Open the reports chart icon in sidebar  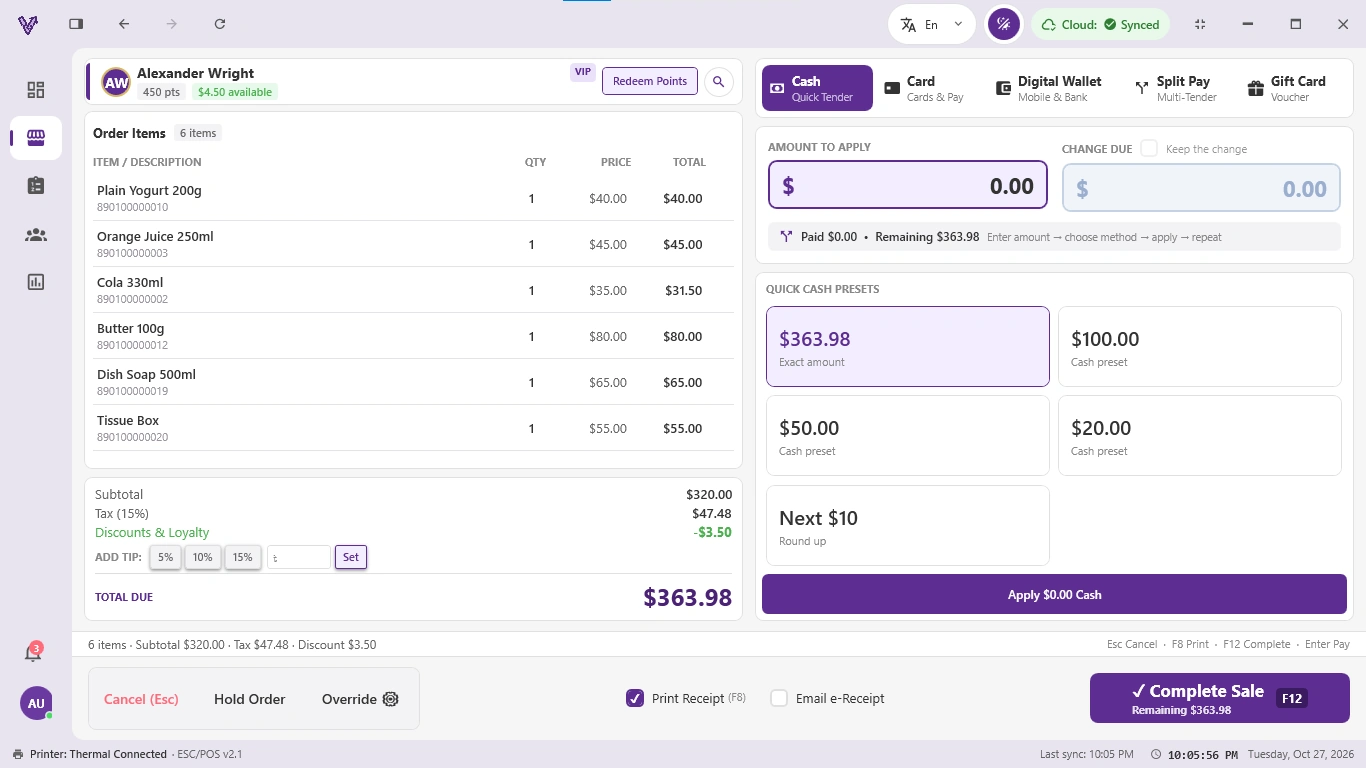tap(36, 282)
